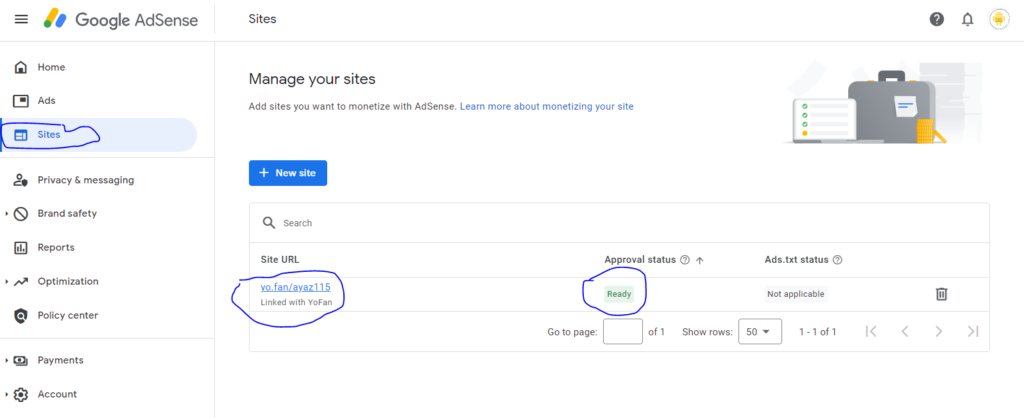Click the Home house icon
This screenshot has height=418, width=1024.
coord(21,67)
